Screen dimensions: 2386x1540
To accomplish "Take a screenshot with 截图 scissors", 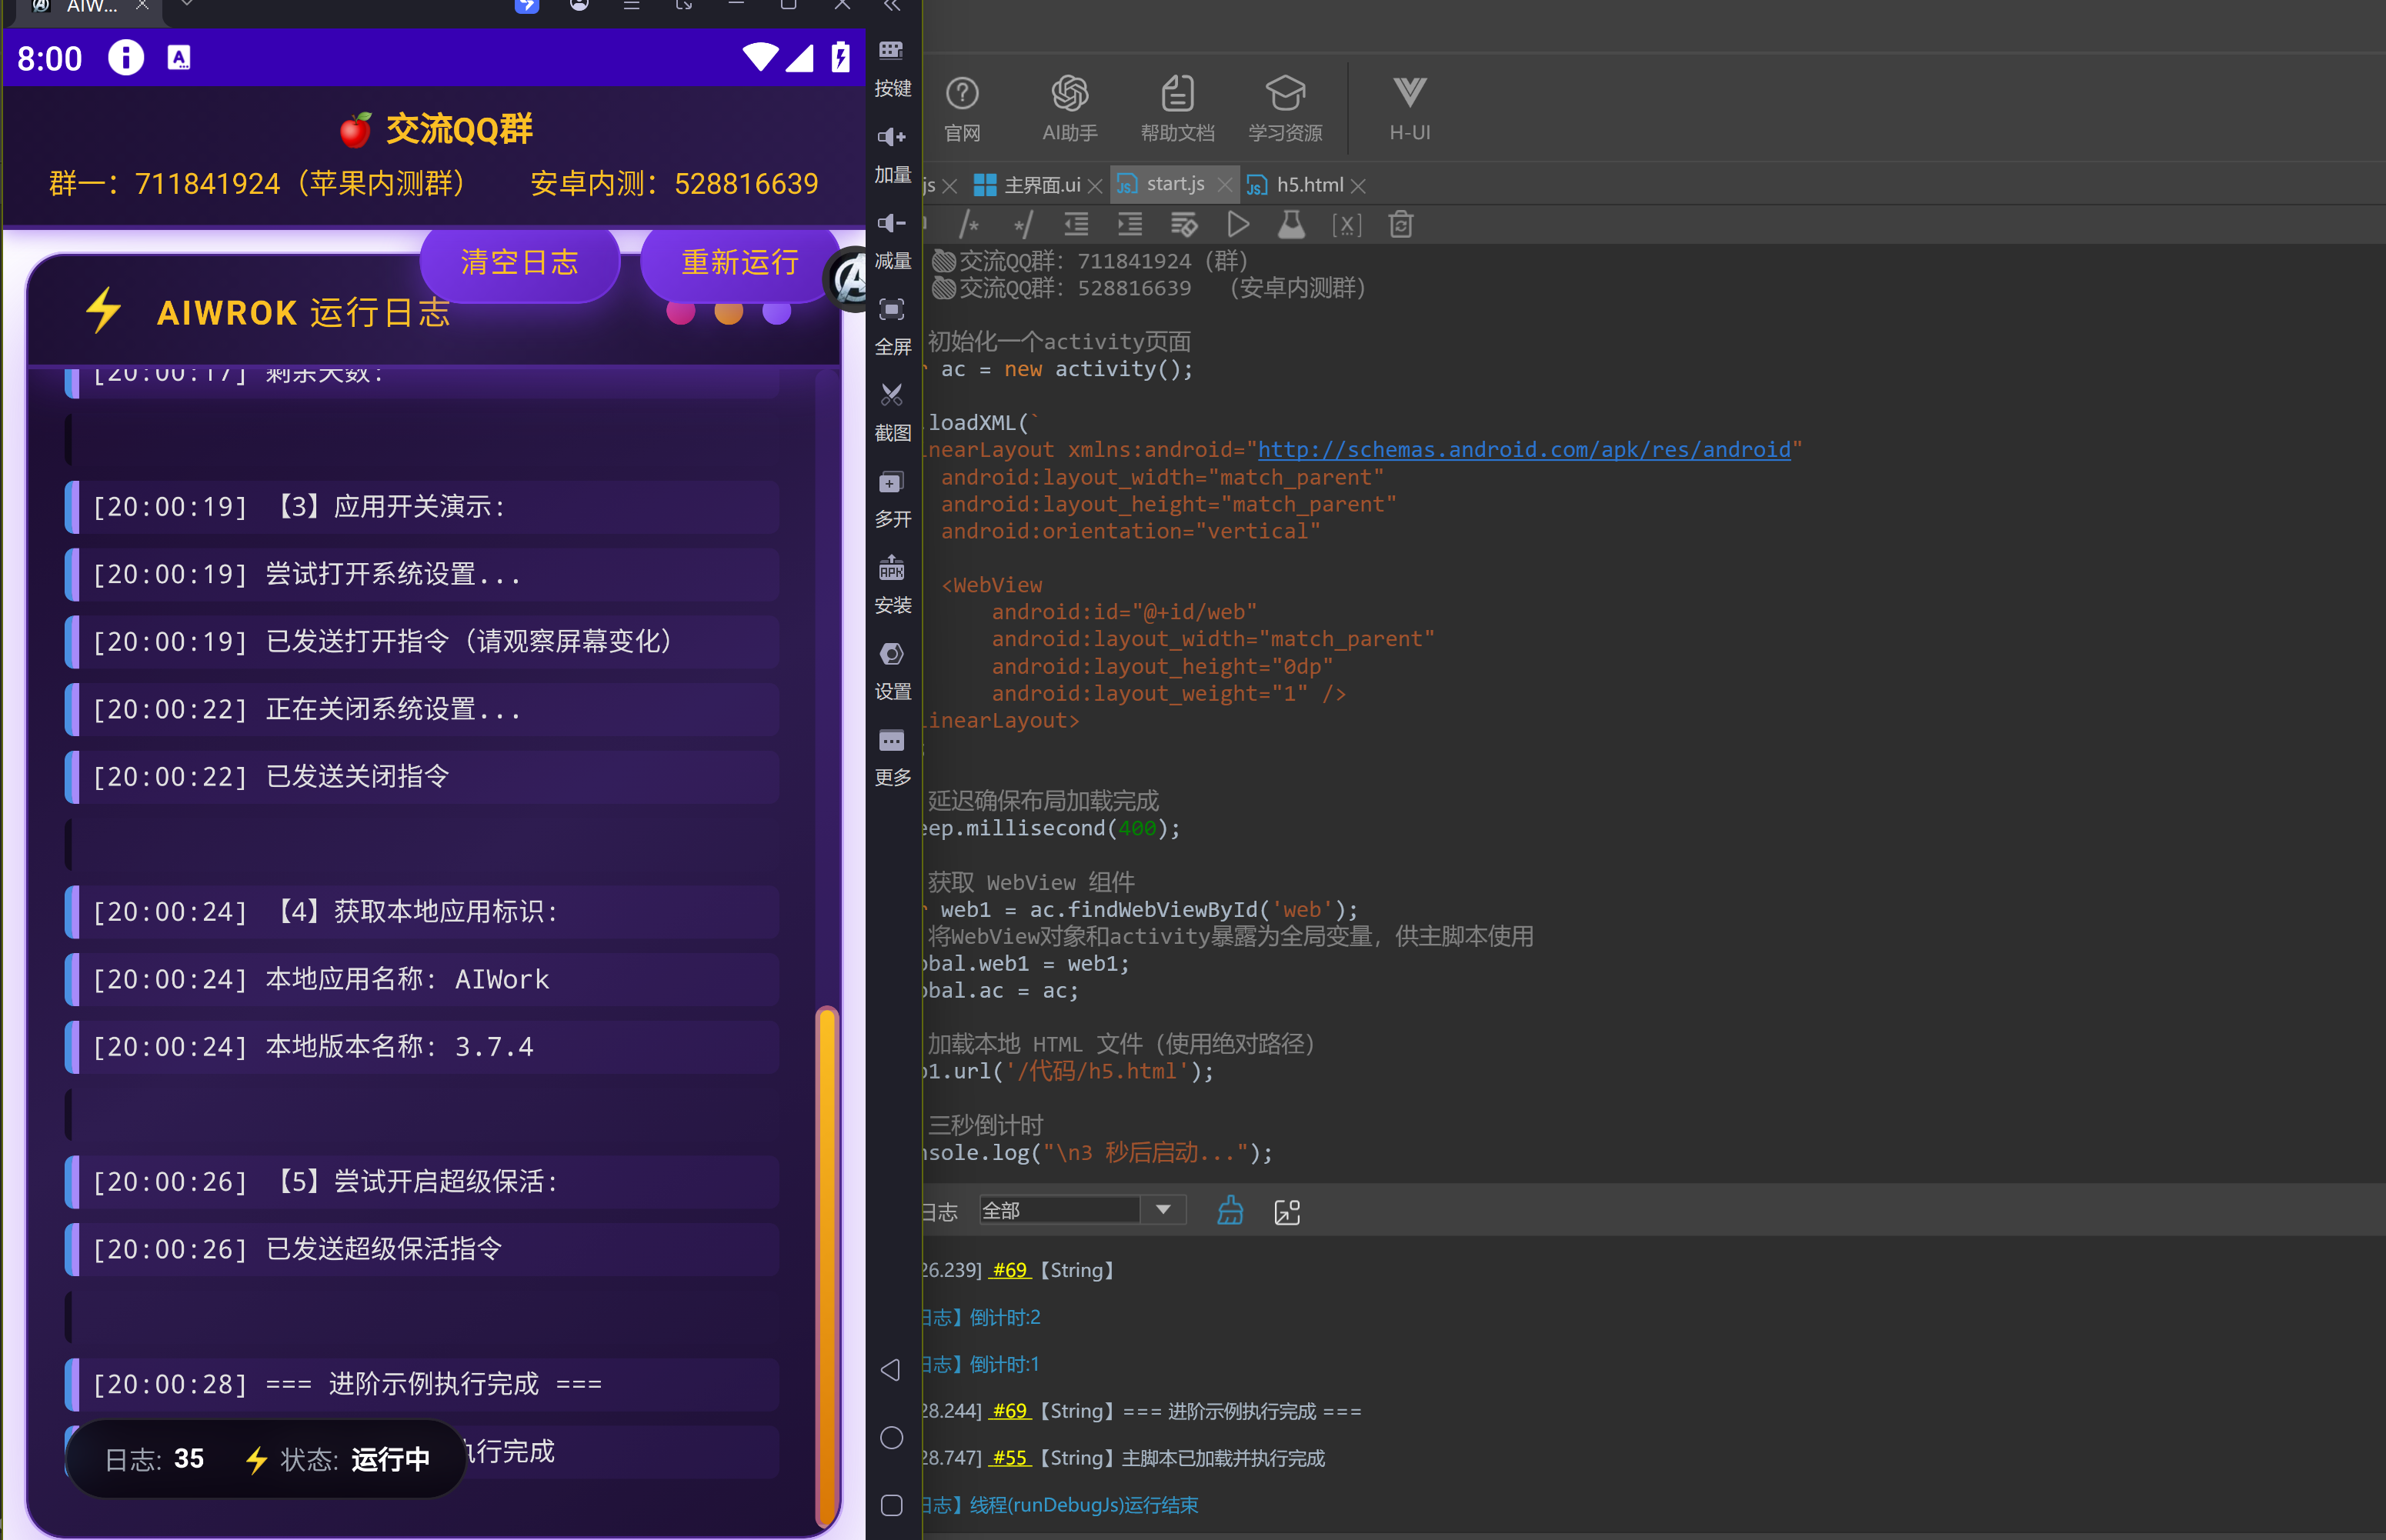I will point(892,412).
